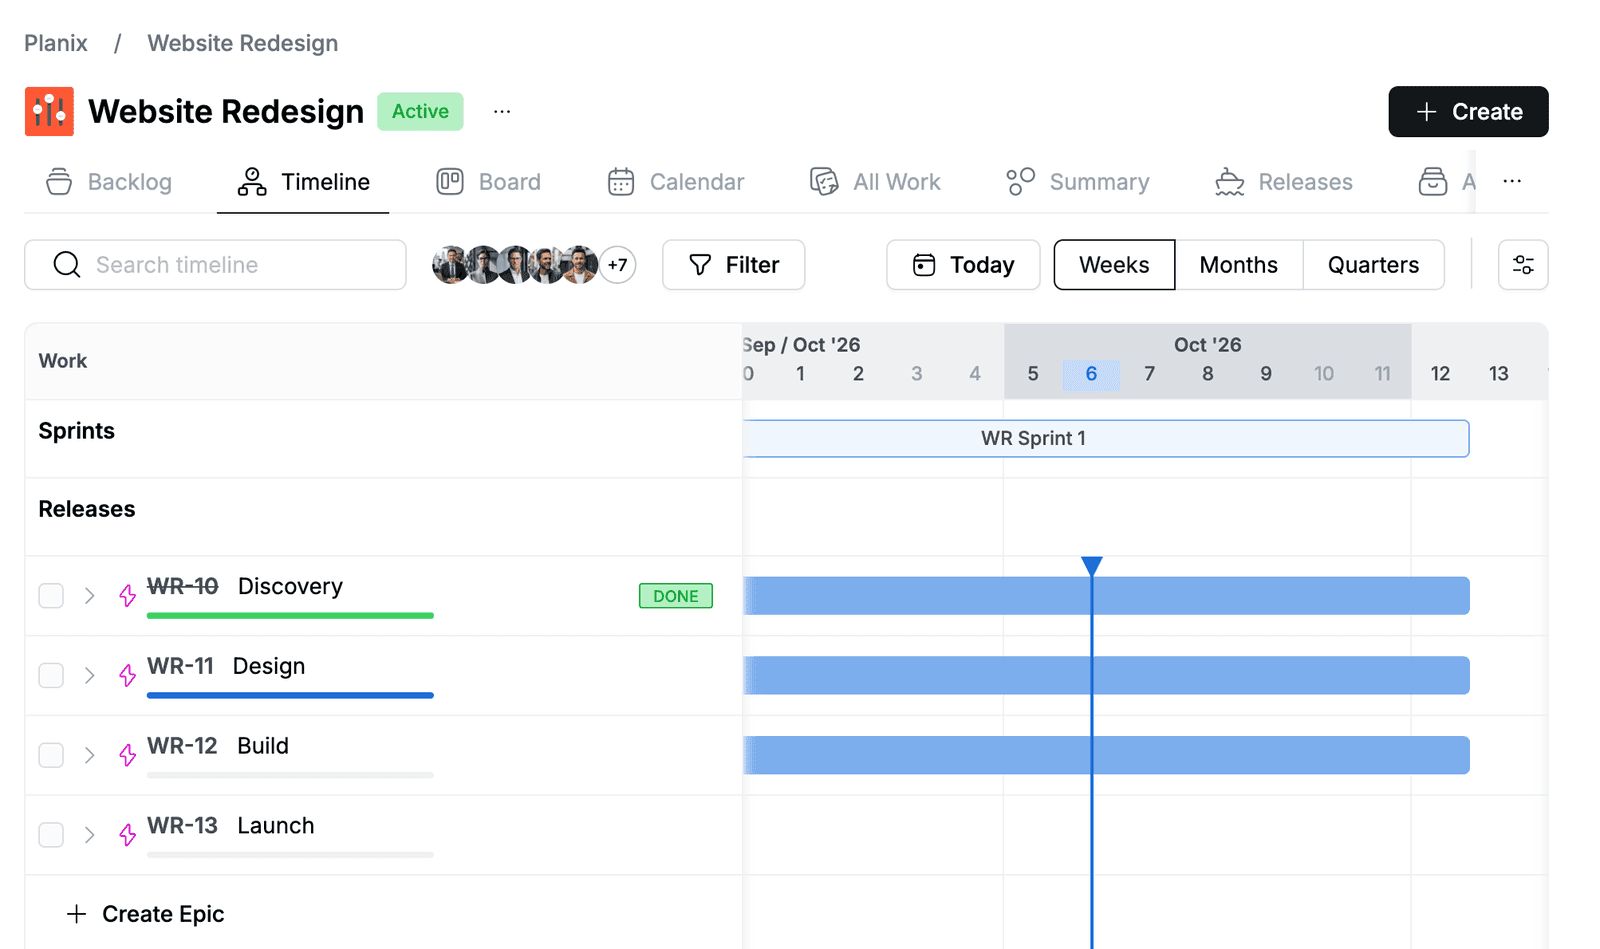1600x949 pixels.
Task: Open the All Work tab
Action: [875, 182]
